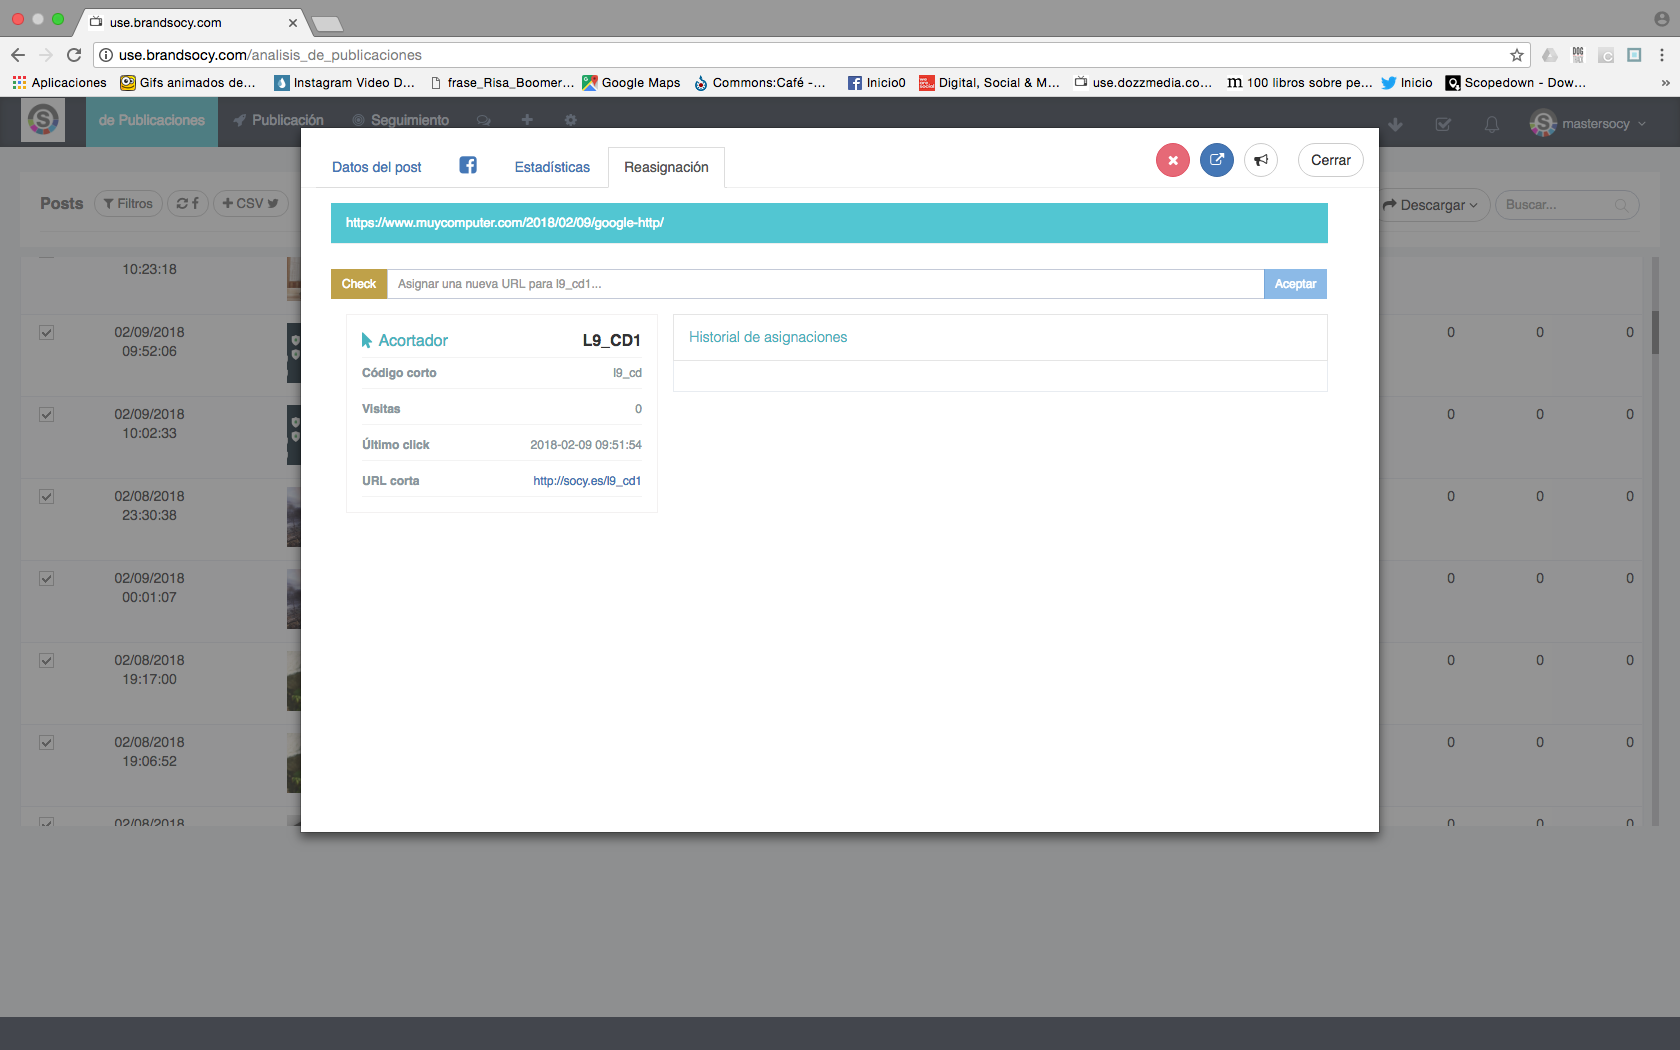1680x1050 pixels.
Task: Open the Facebook tab icon in modal
Action: (x=468, y=166)
